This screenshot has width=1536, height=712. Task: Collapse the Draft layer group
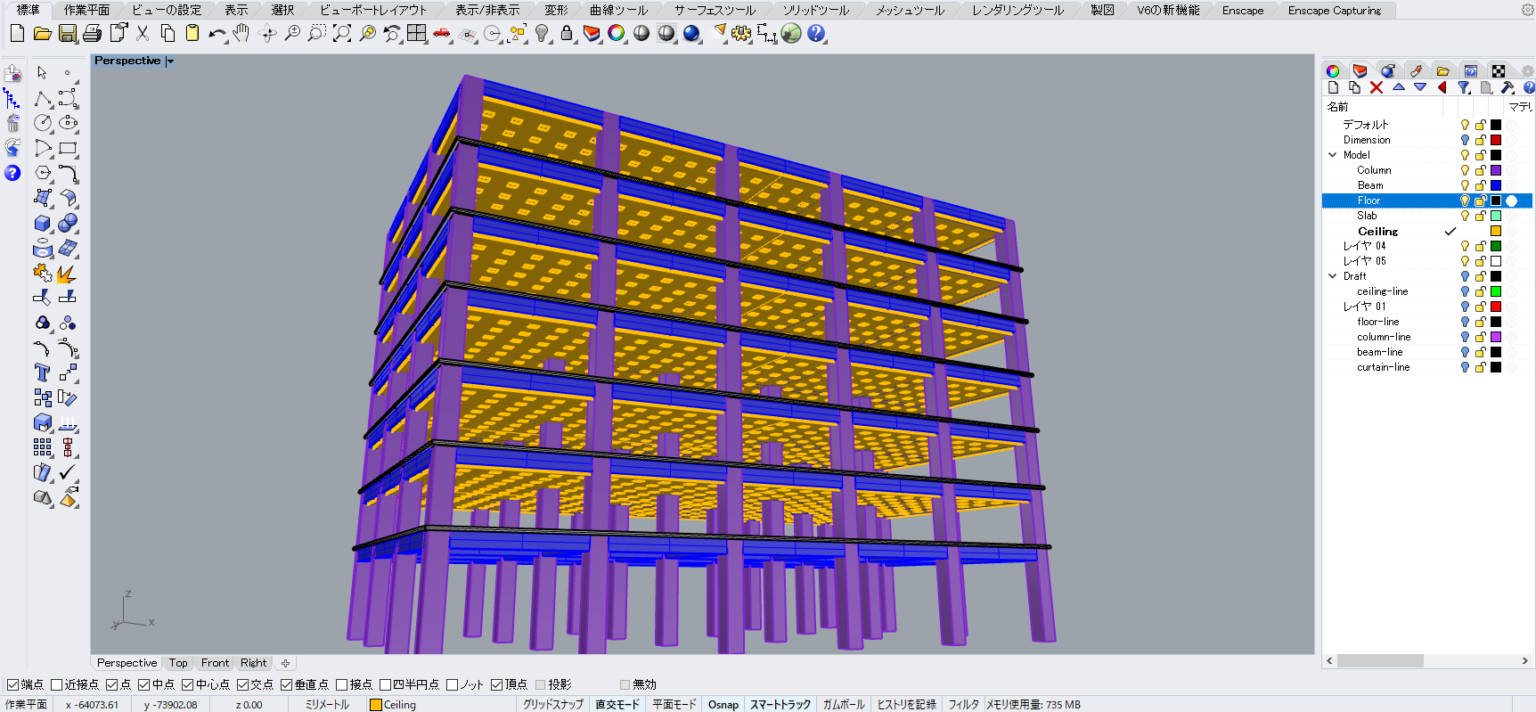[x=1332, y=276]
